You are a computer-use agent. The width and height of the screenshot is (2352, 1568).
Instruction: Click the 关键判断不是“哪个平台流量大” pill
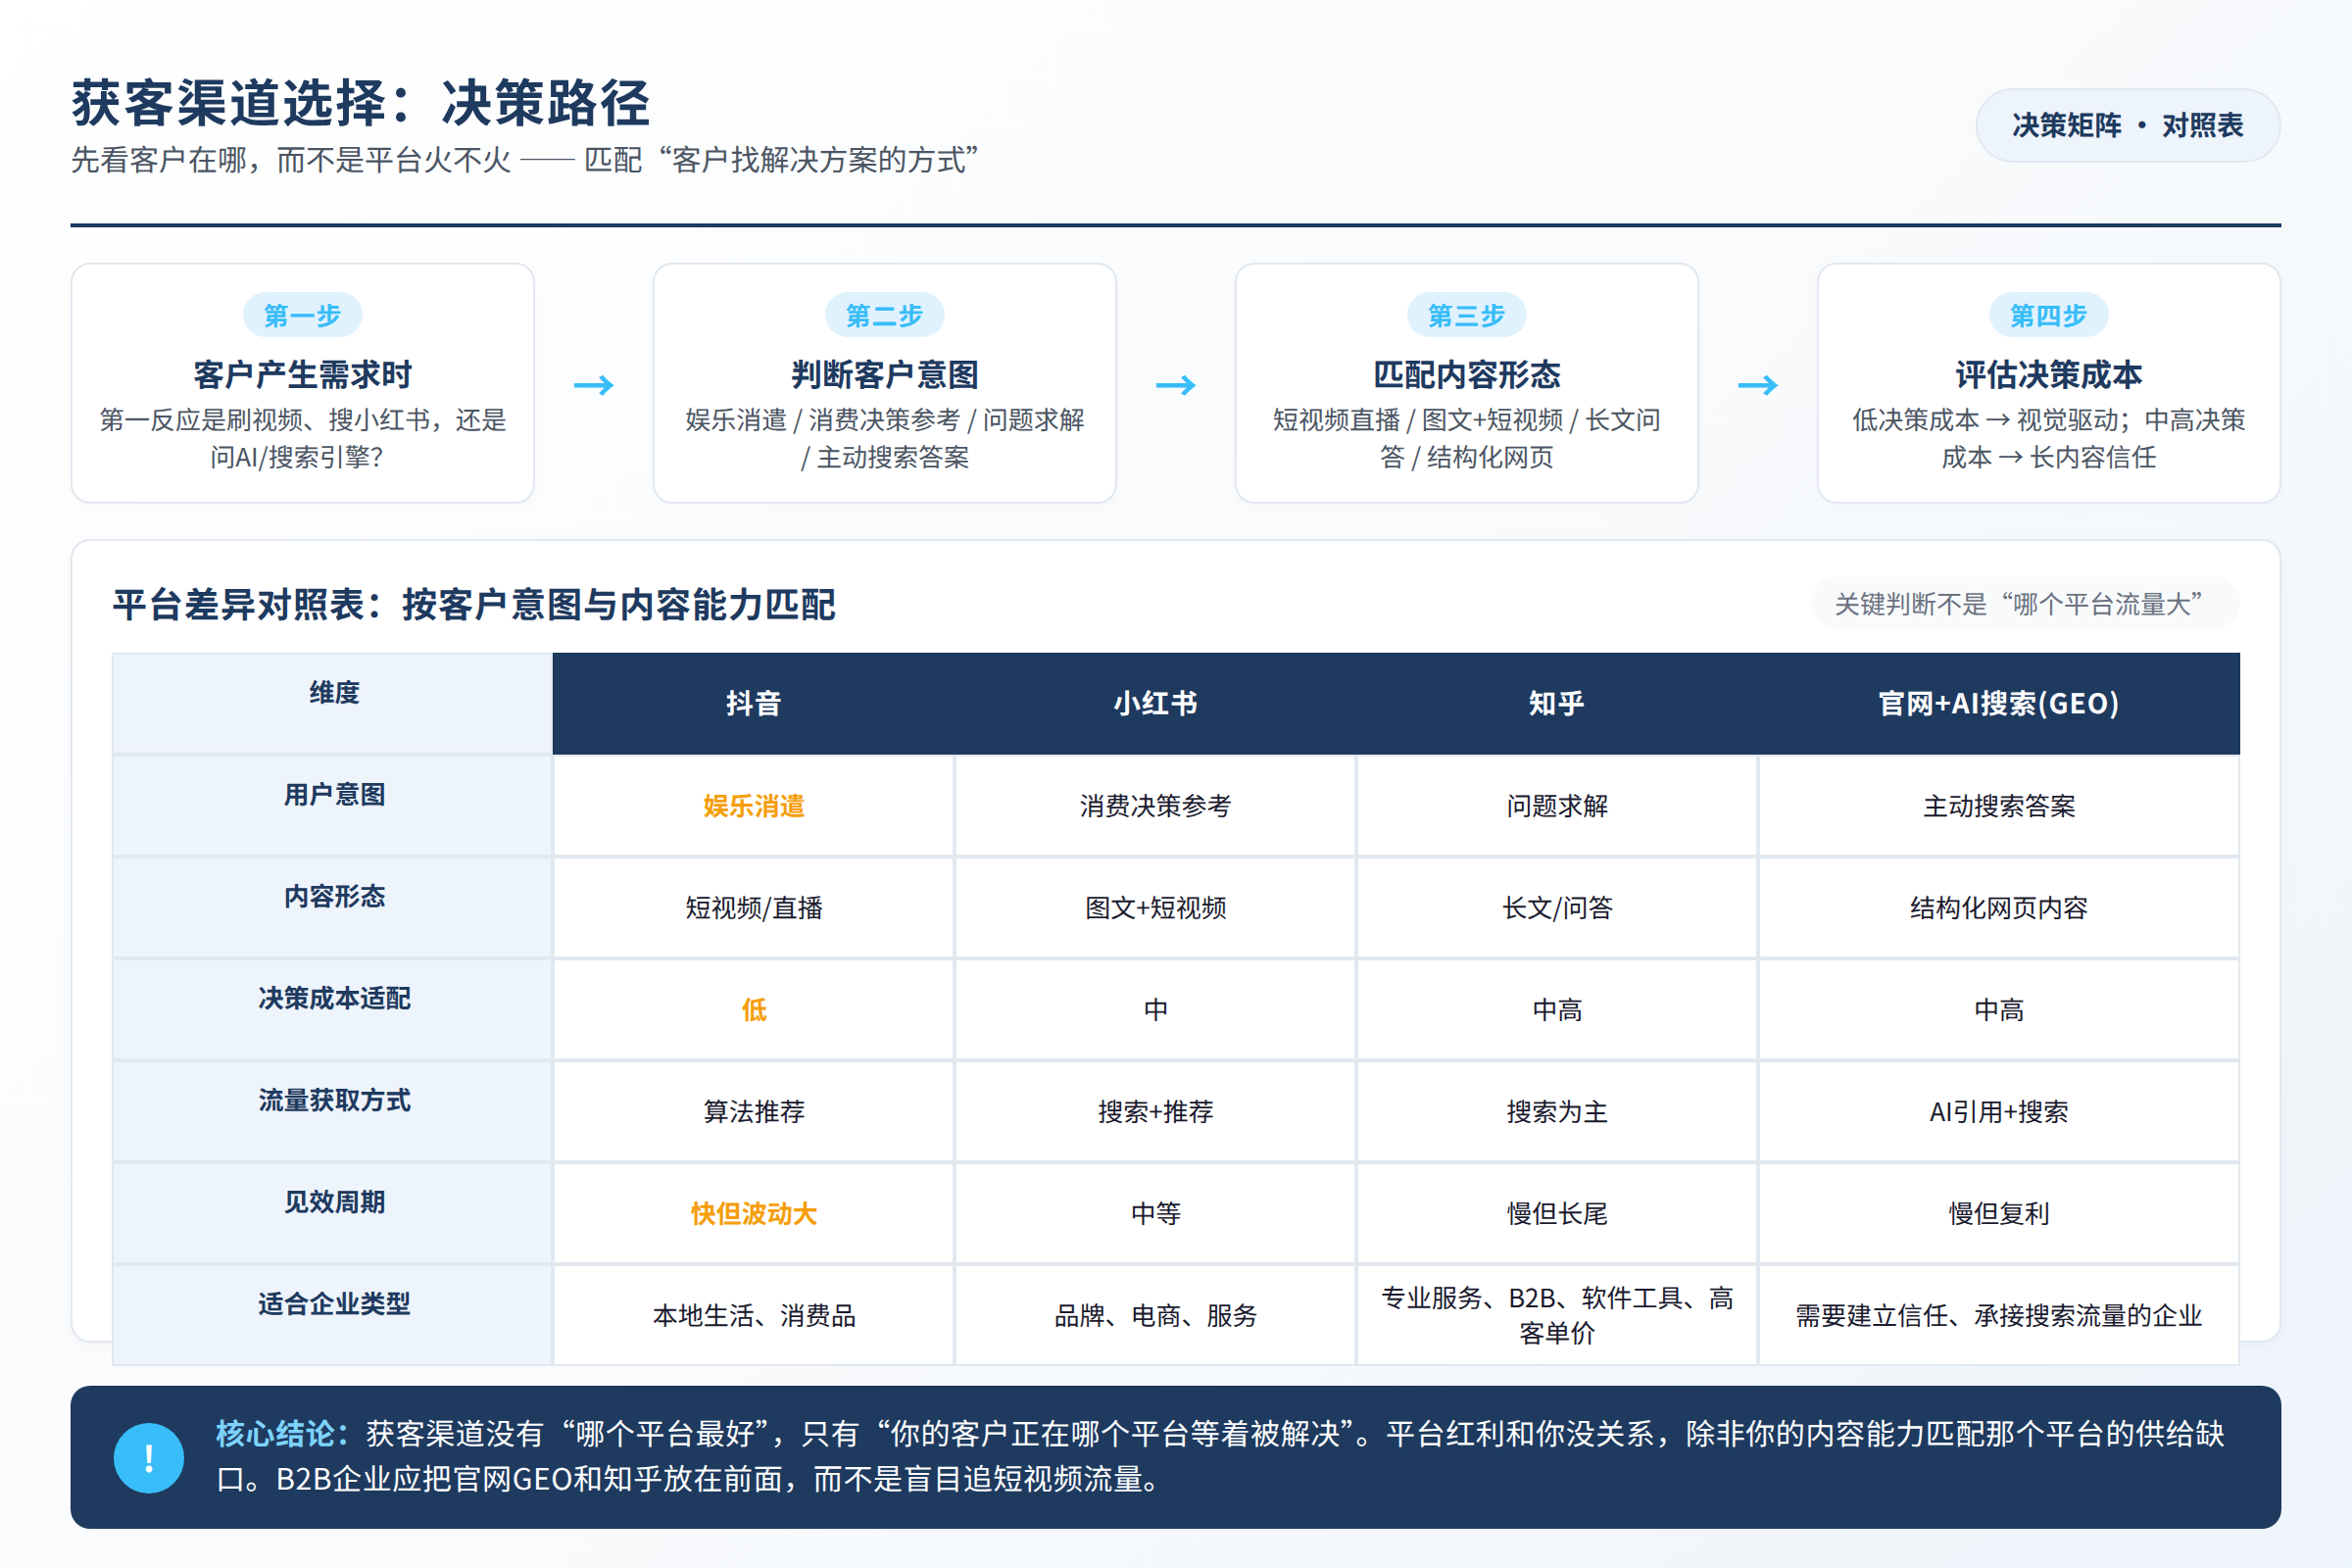pos(2025,604)
